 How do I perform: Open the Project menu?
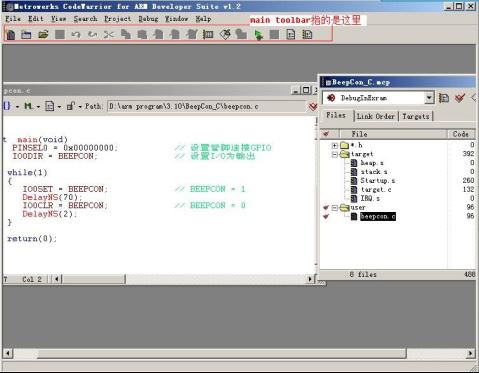click(x=117, y=19)
